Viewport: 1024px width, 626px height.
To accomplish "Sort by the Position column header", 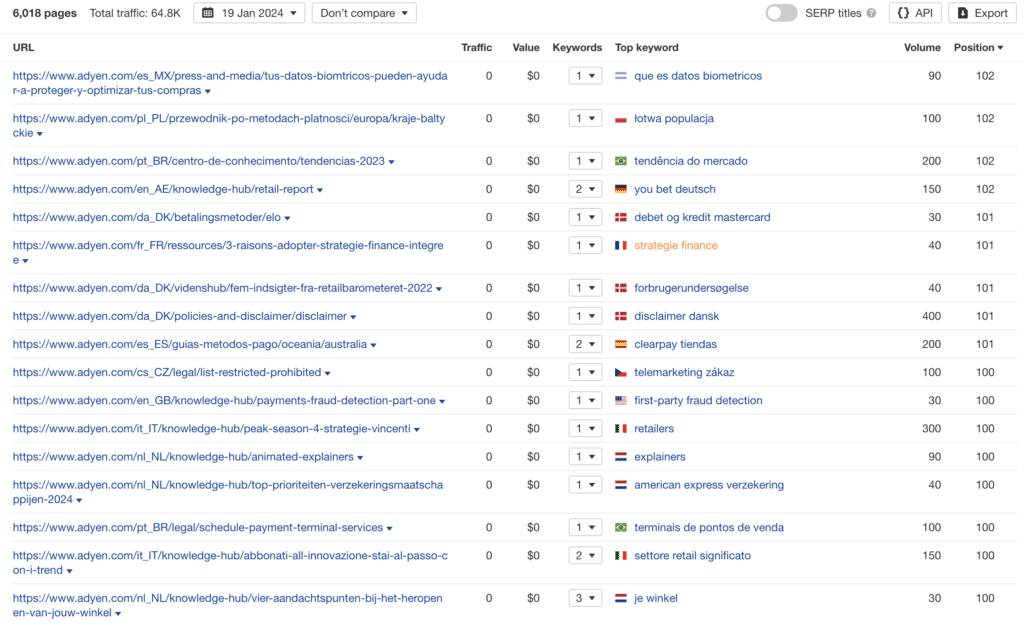I will (978, 48).
